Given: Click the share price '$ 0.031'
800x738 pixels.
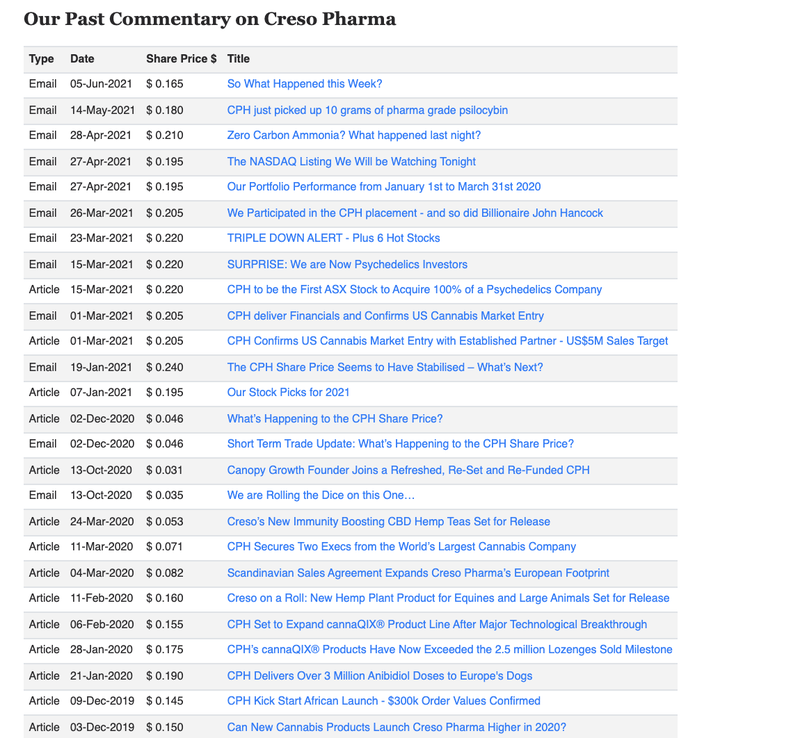Looking at the screenshot, I should [x=164, y=471].
